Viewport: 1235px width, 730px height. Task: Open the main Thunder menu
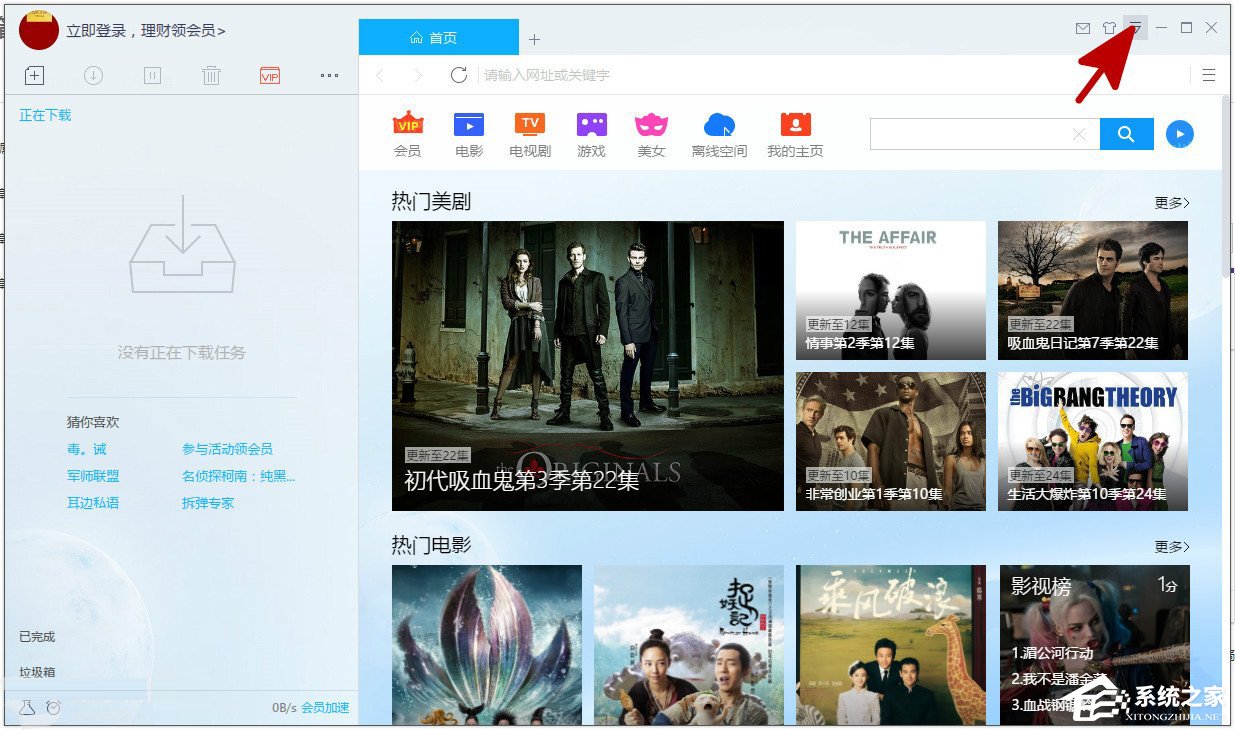coord(1136,29)
